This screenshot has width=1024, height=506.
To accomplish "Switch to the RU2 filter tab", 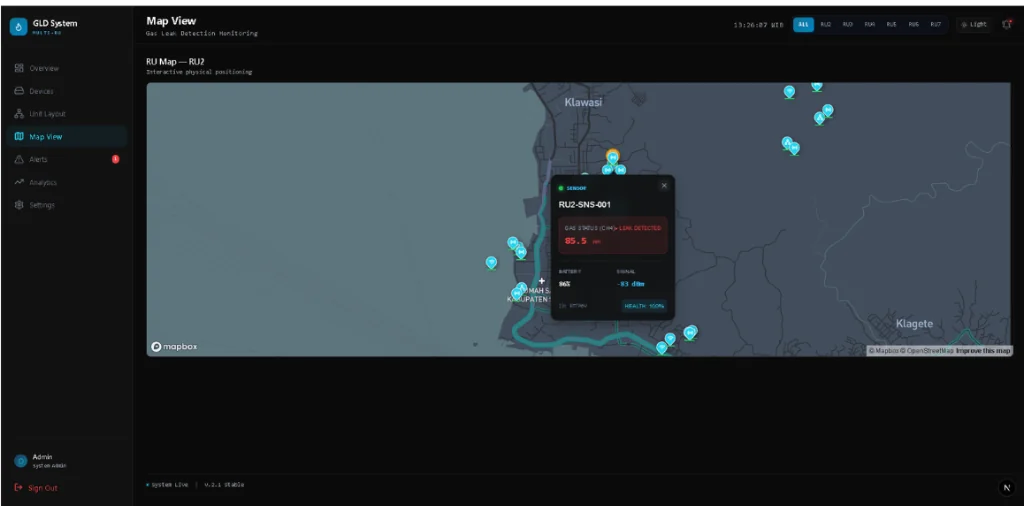I will pyautogui.click(x=825, y=24).
